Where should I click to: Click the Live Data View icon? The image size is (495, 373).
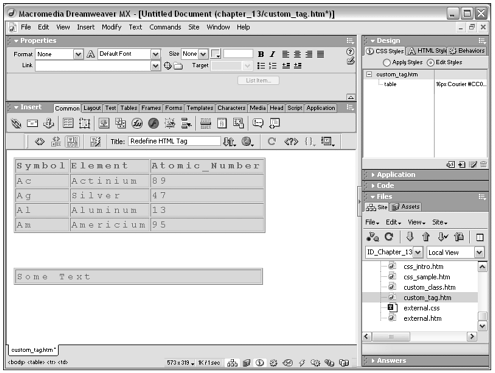click(x=95, y=142)
